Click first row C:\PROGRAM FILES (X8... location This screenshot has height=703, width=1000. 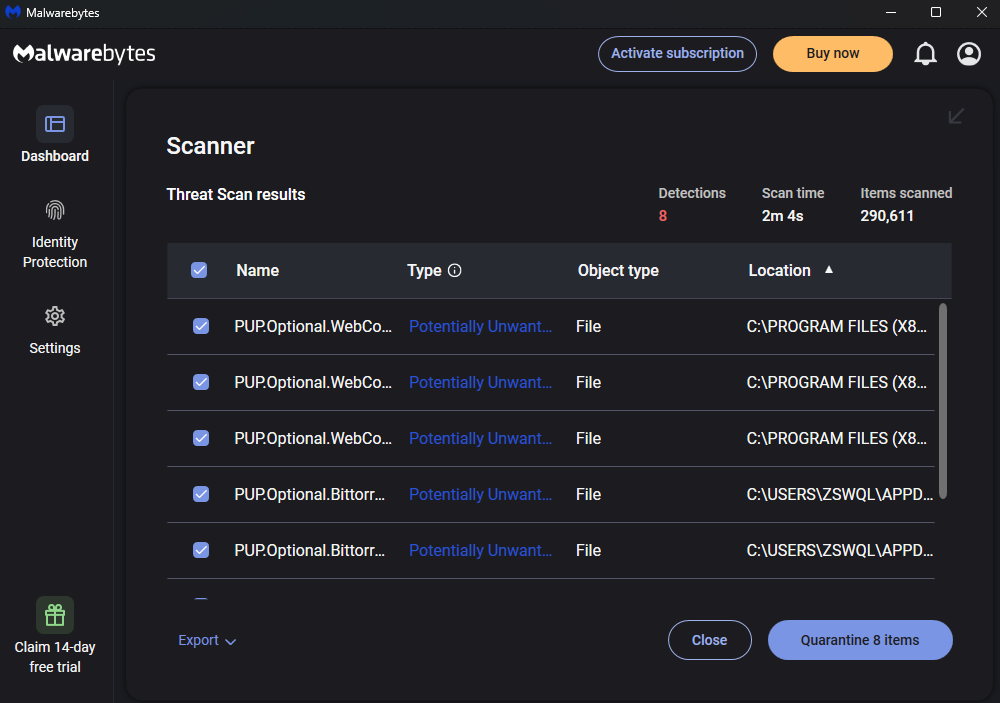[837, 327]
